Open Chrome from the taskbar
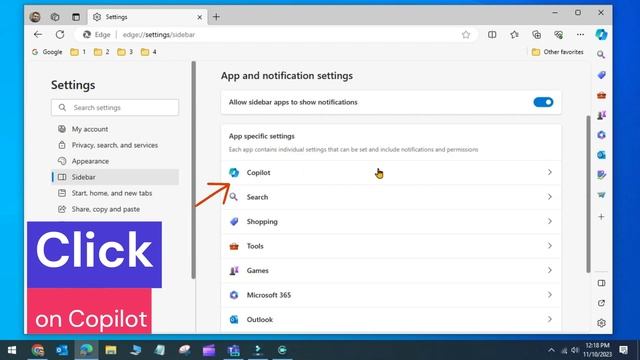This screenshot has height=360, width=640. point(38,350)
